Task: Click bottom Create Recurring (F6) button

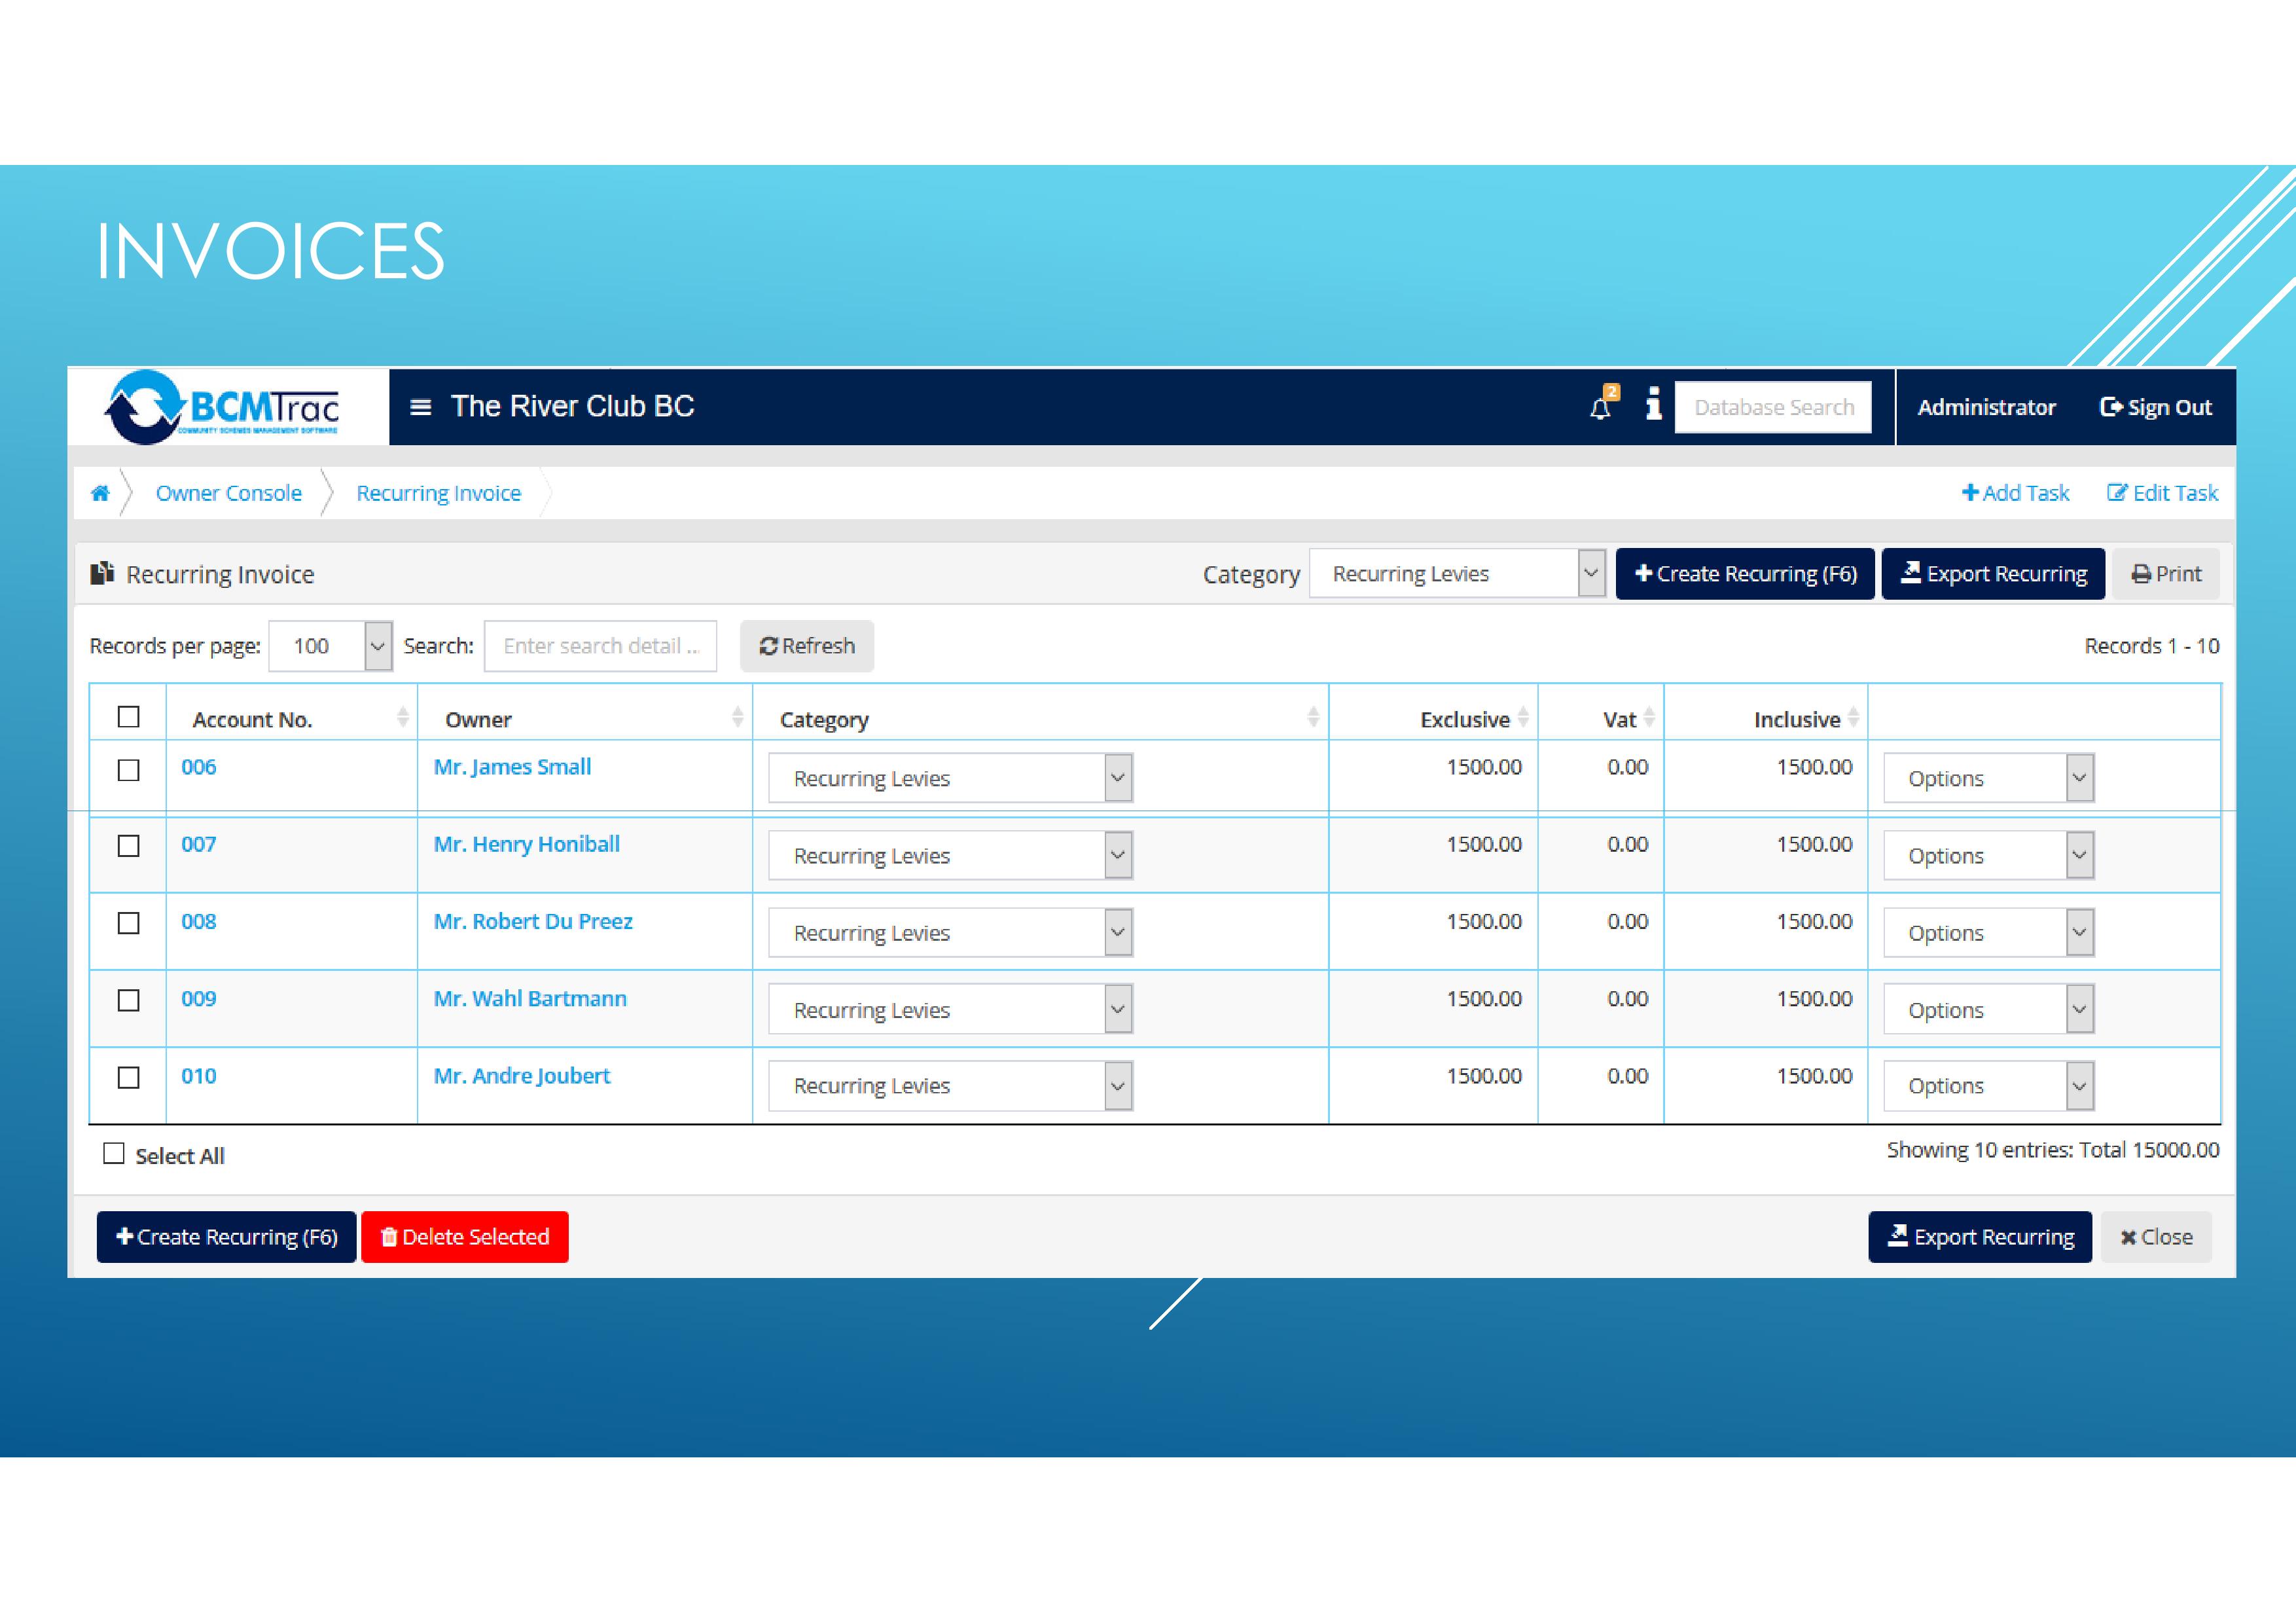Action: (226, 1237)
